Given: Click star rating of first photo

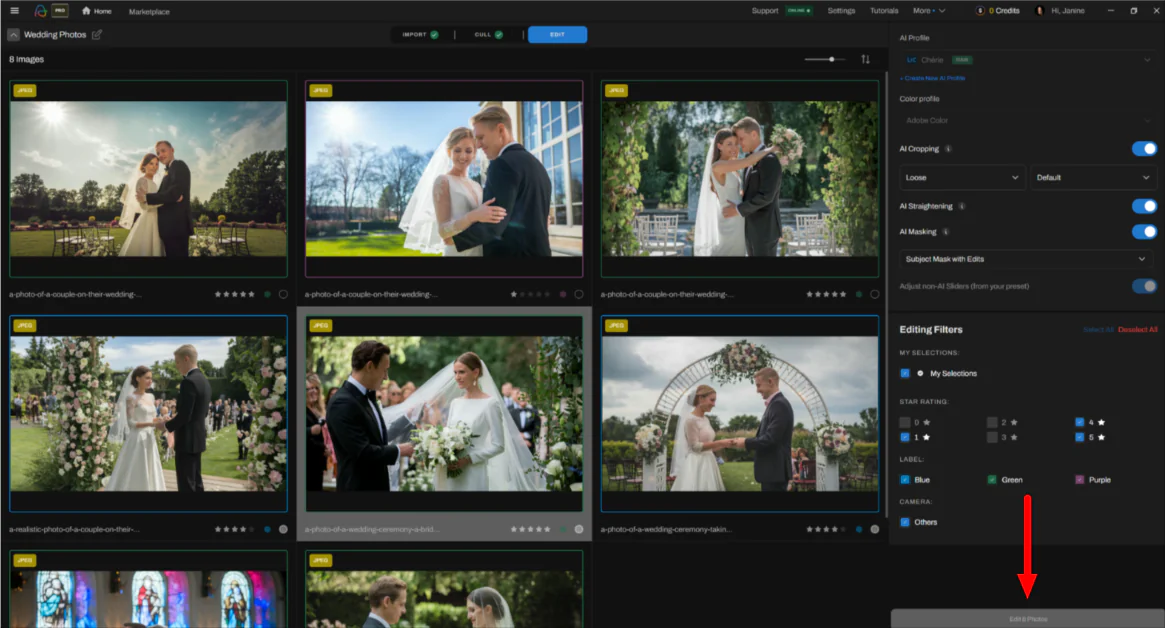Looking at the screenshot, I should [x=234, y=294].
